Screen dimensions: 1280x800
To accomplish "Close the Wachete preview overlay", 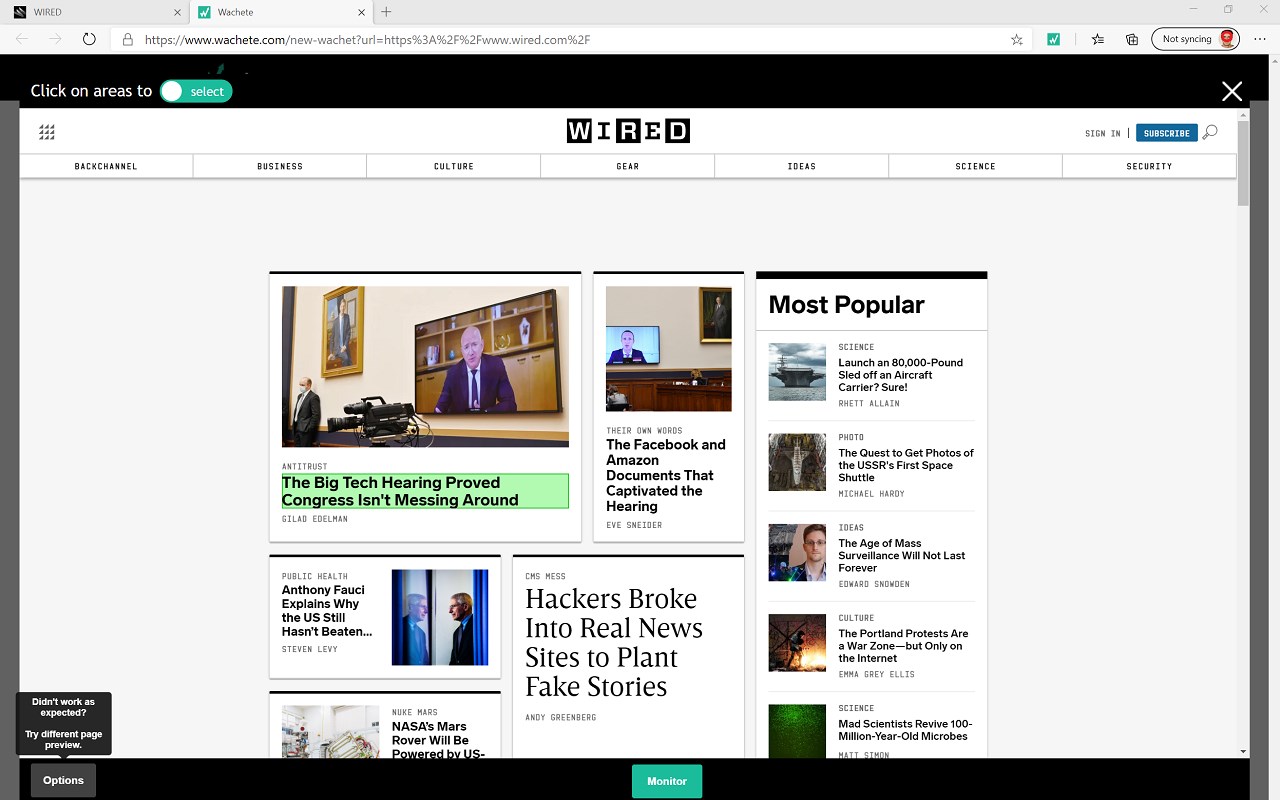I will [1232, 92].
